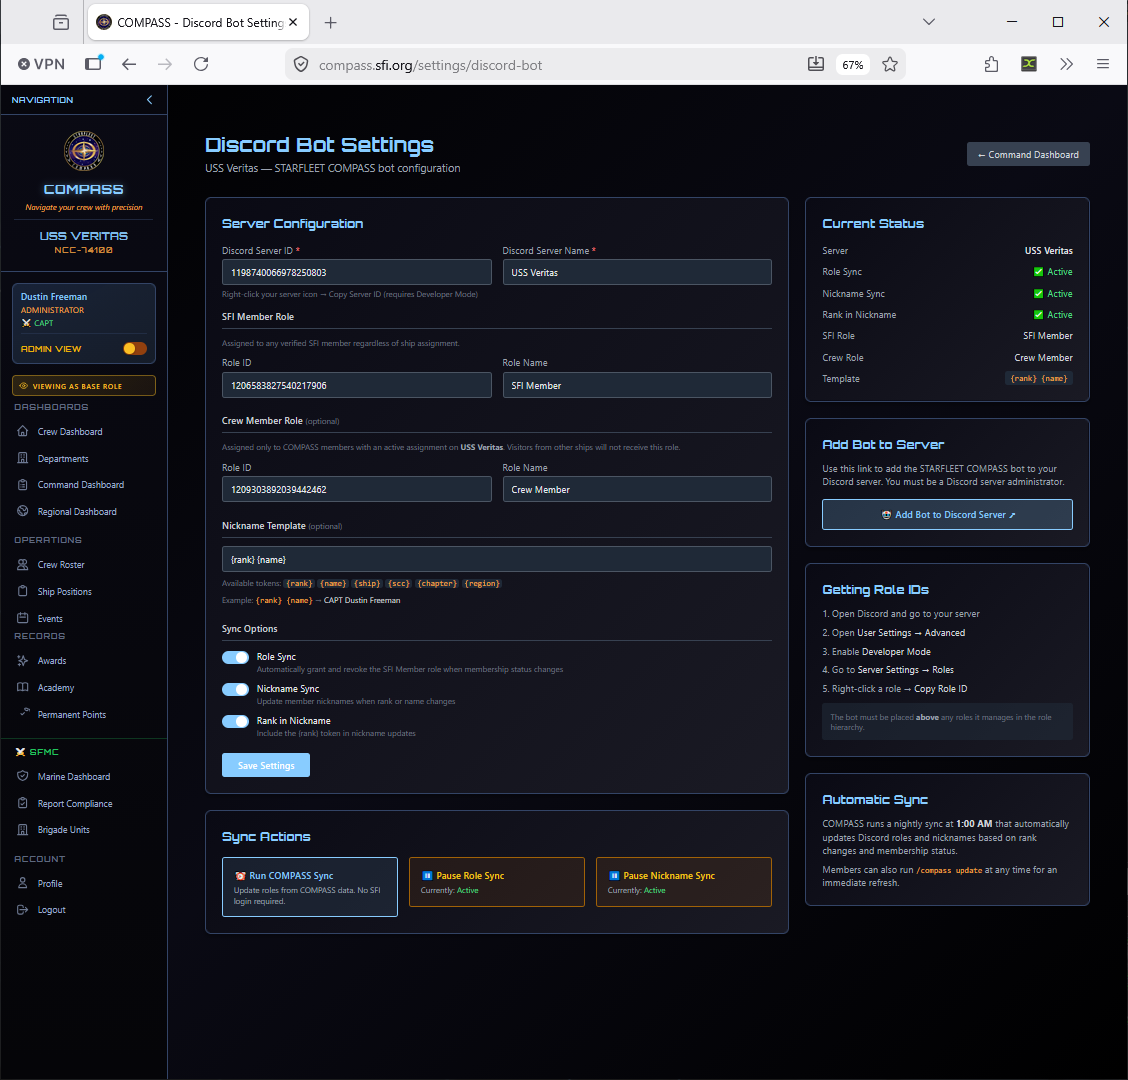Toggle the Rank in Nickname switch
The height and width of the screenshot is (1080, 1128).
point(235,721)
